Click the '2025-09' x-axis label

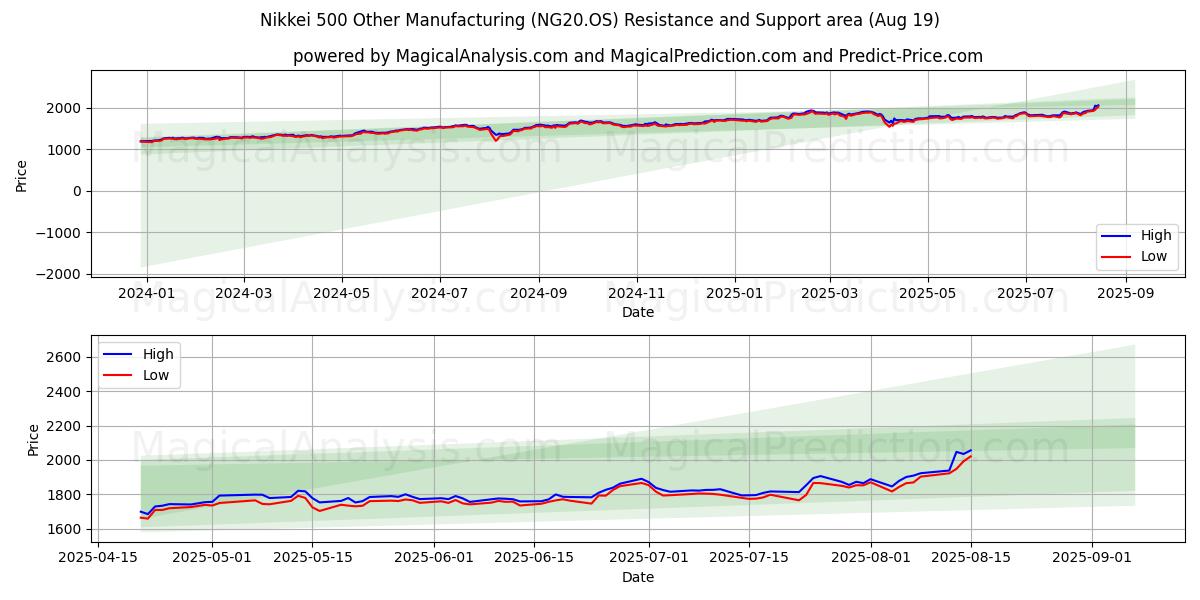click(1126, 294)
